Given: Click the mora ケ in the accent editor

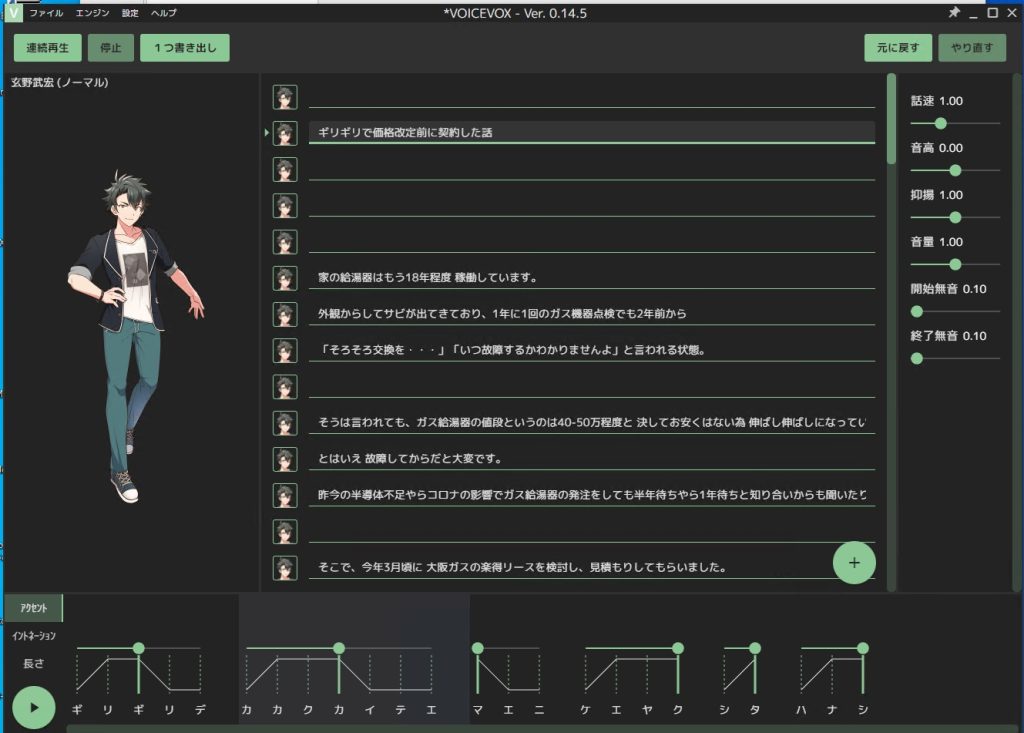Looking at the screenshot, I should 585,709.
